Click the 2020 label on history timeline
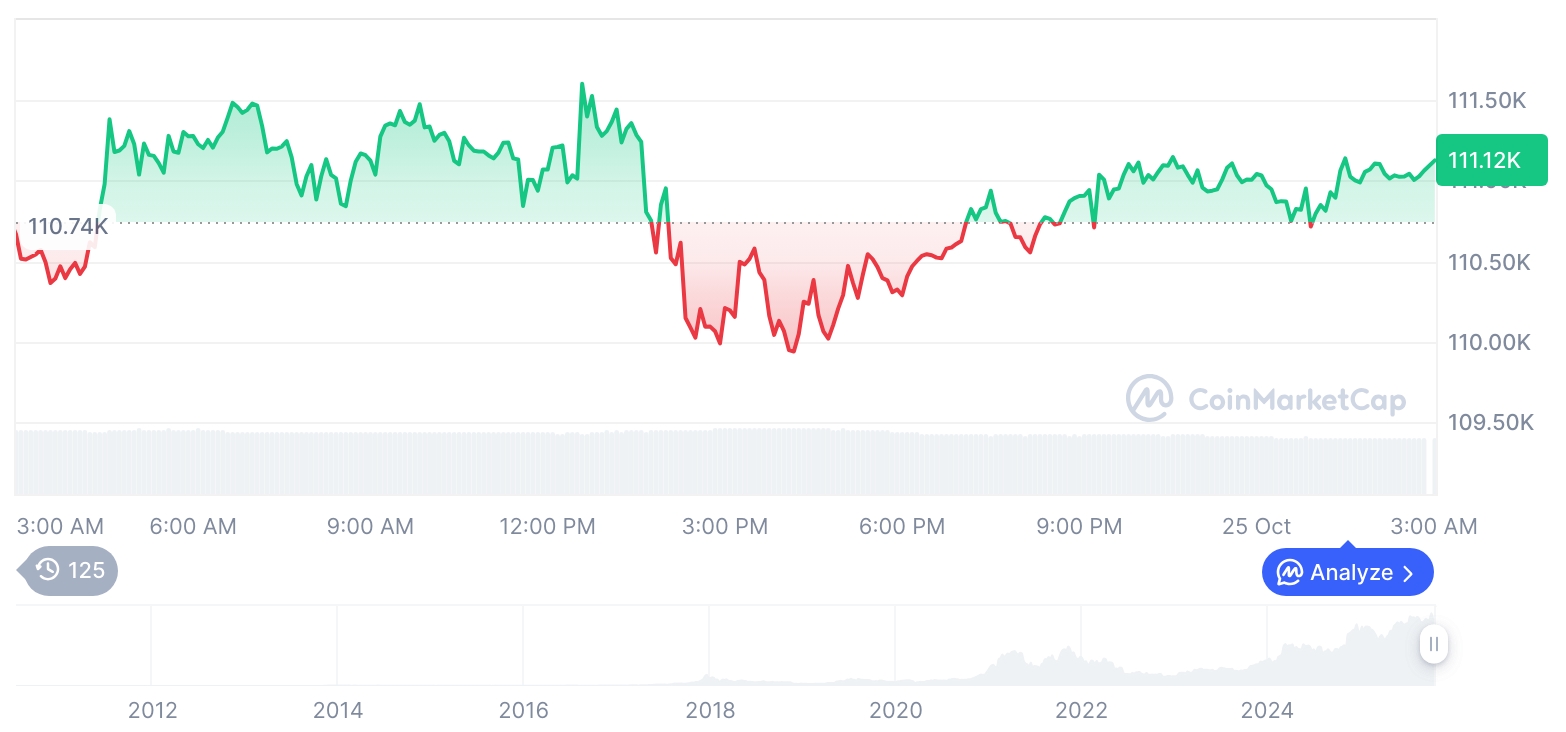The width and height of the screenshot is (1566, 732). click(x=895, y=710)
